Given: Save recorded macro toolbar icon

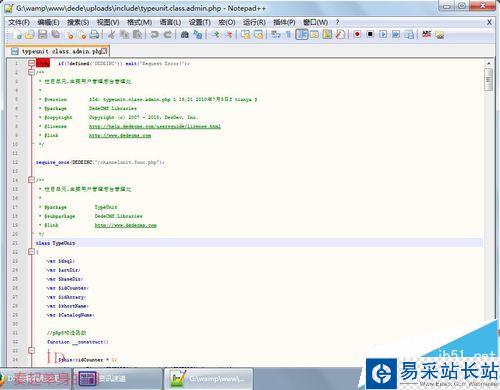Looking at the screenshot, I should point(409,34).
